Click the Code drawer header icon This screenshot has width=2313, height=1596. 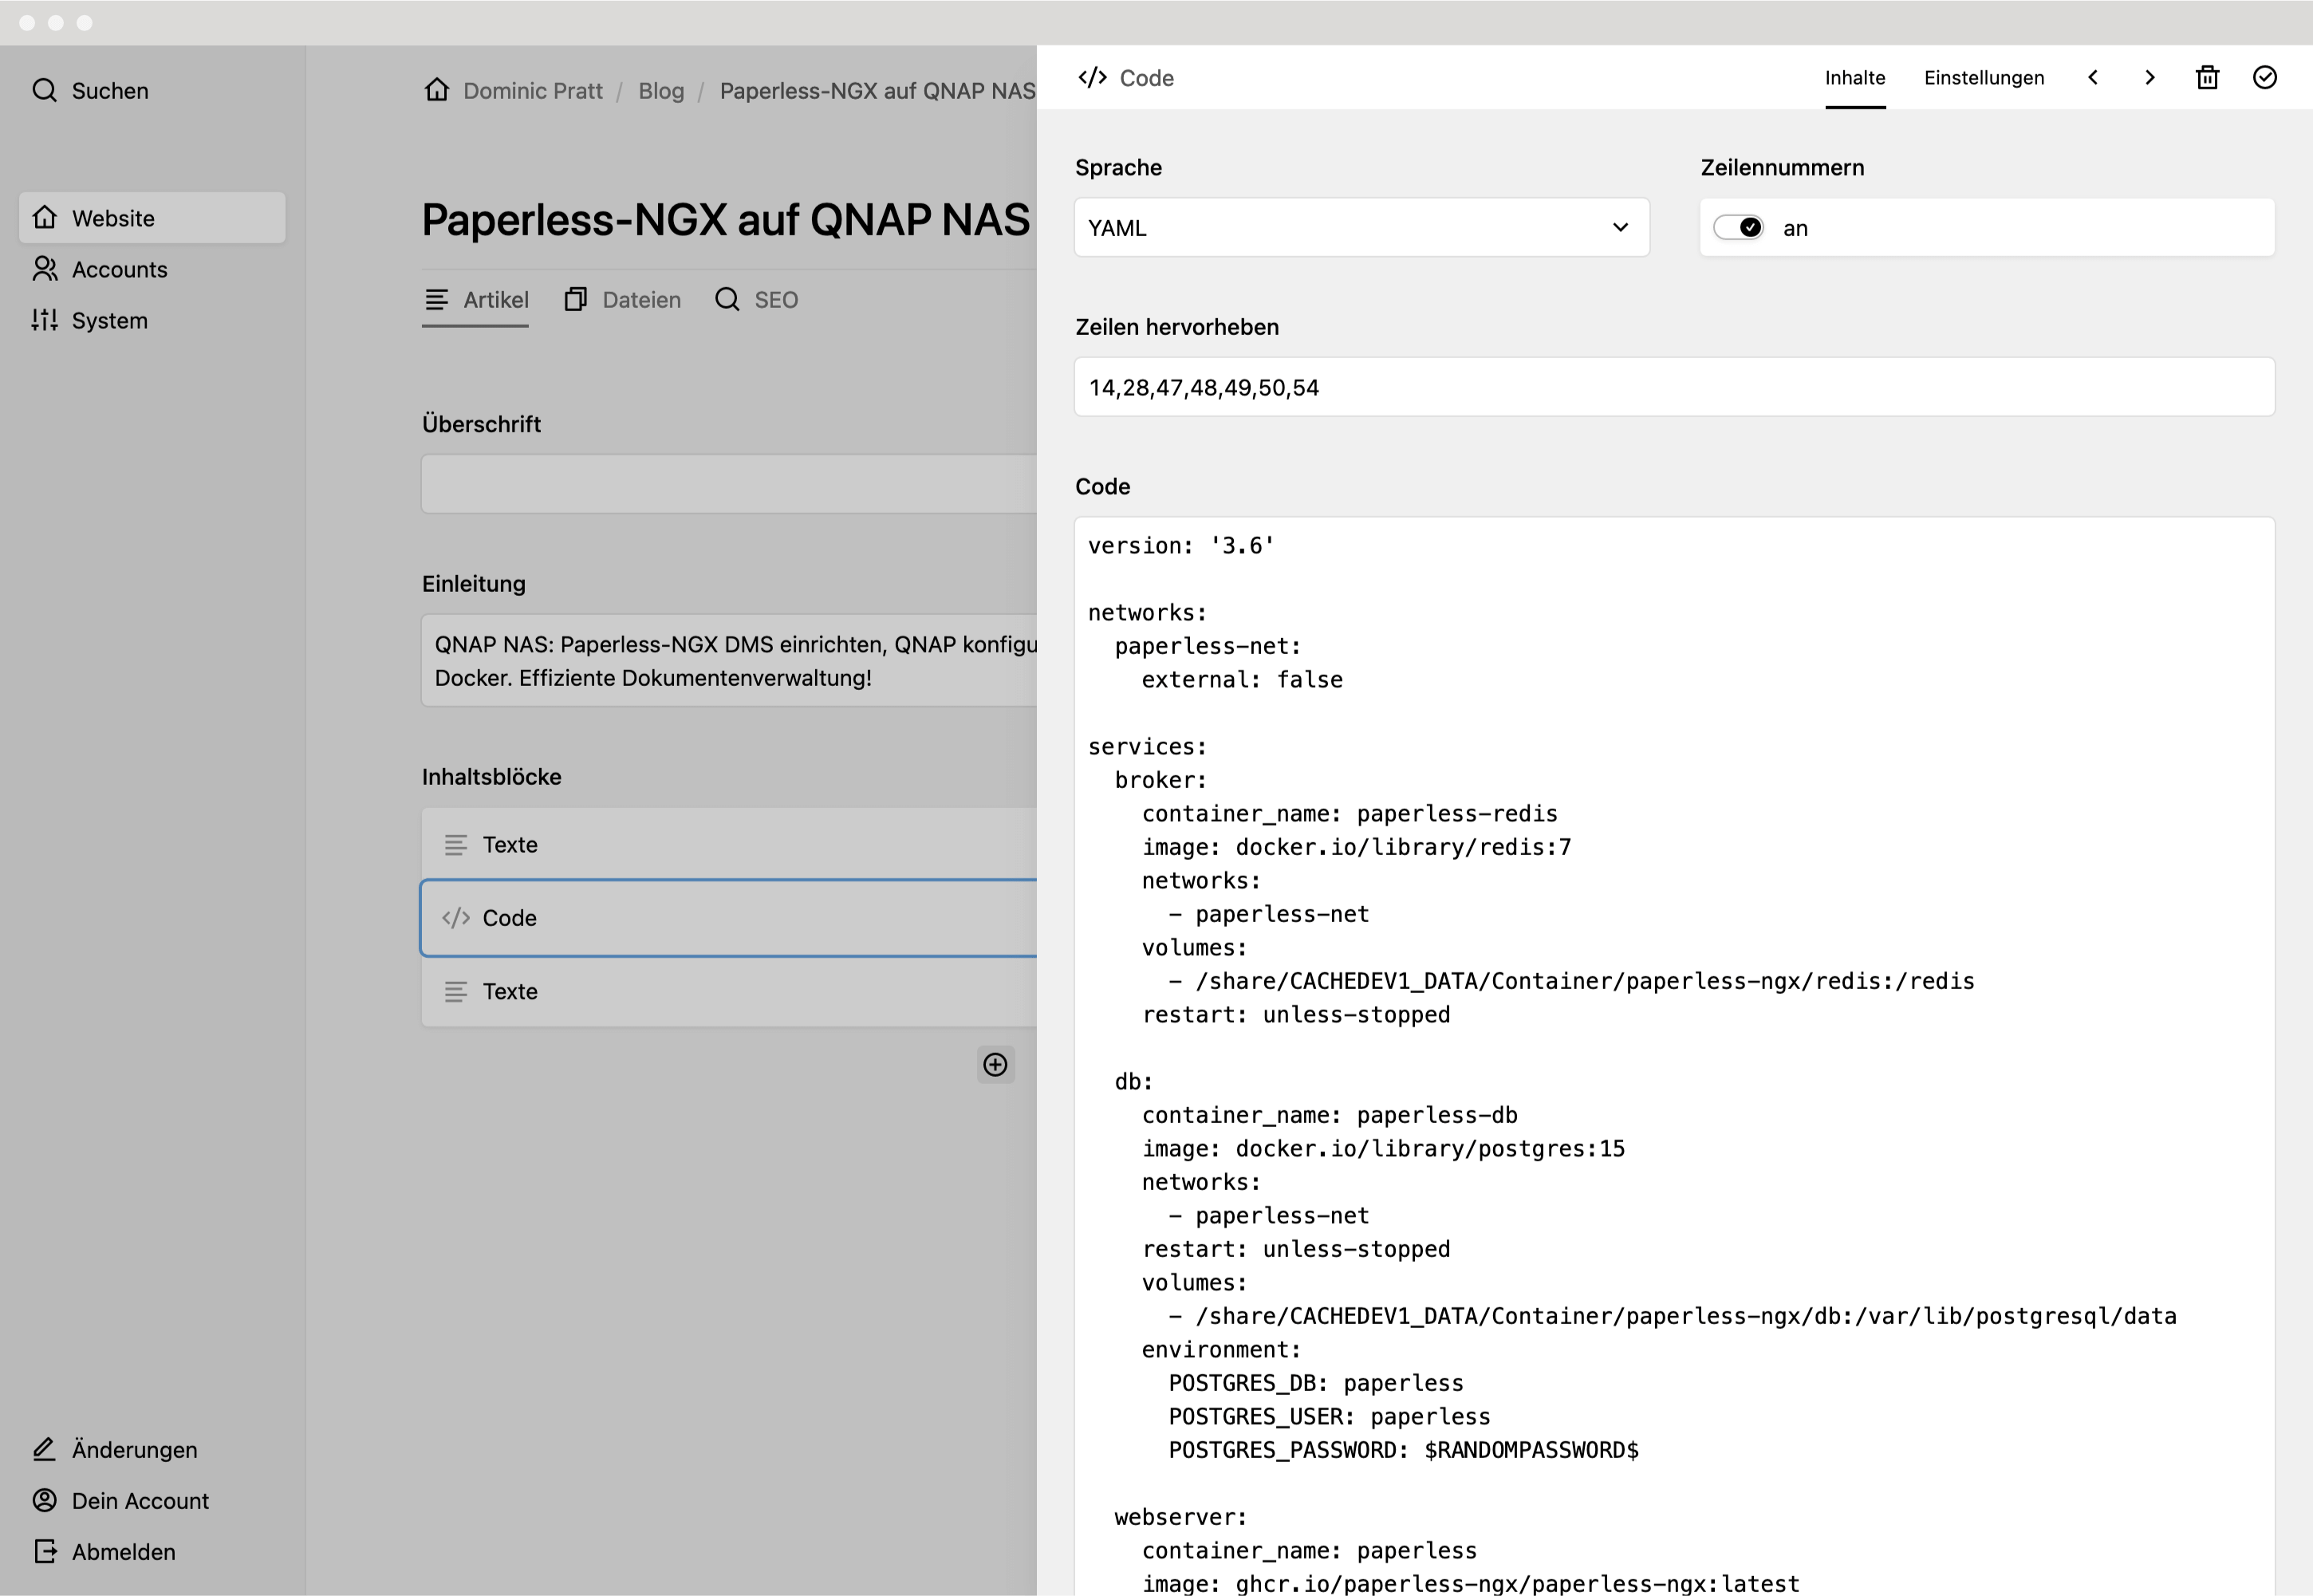coord(1092,77)
